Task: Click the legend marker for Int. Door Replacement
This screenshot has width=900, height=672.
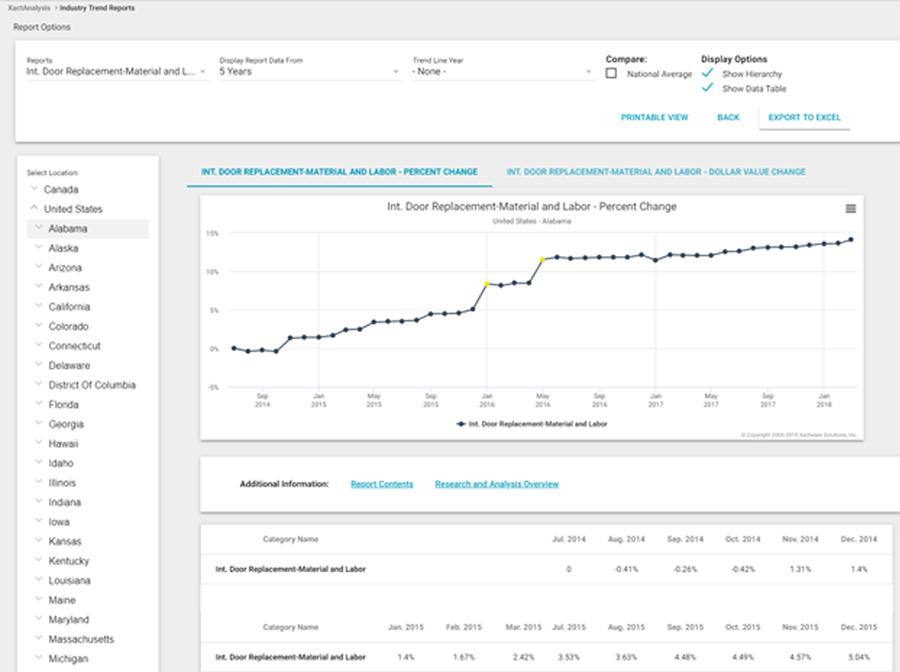Action: point(461,423)
